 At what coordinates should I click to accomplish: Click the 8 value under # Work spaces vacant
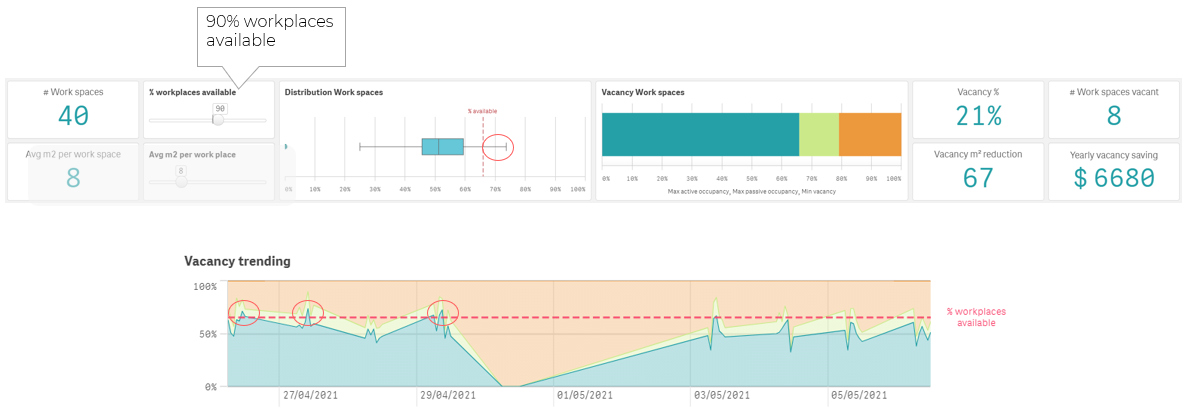coord(1113,116)
